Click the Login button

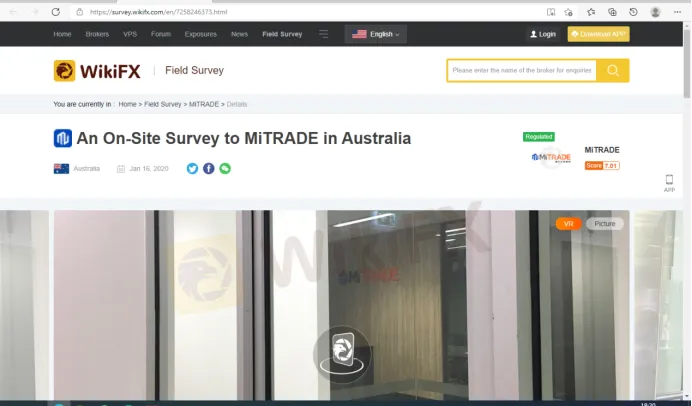tap(543, 34)
